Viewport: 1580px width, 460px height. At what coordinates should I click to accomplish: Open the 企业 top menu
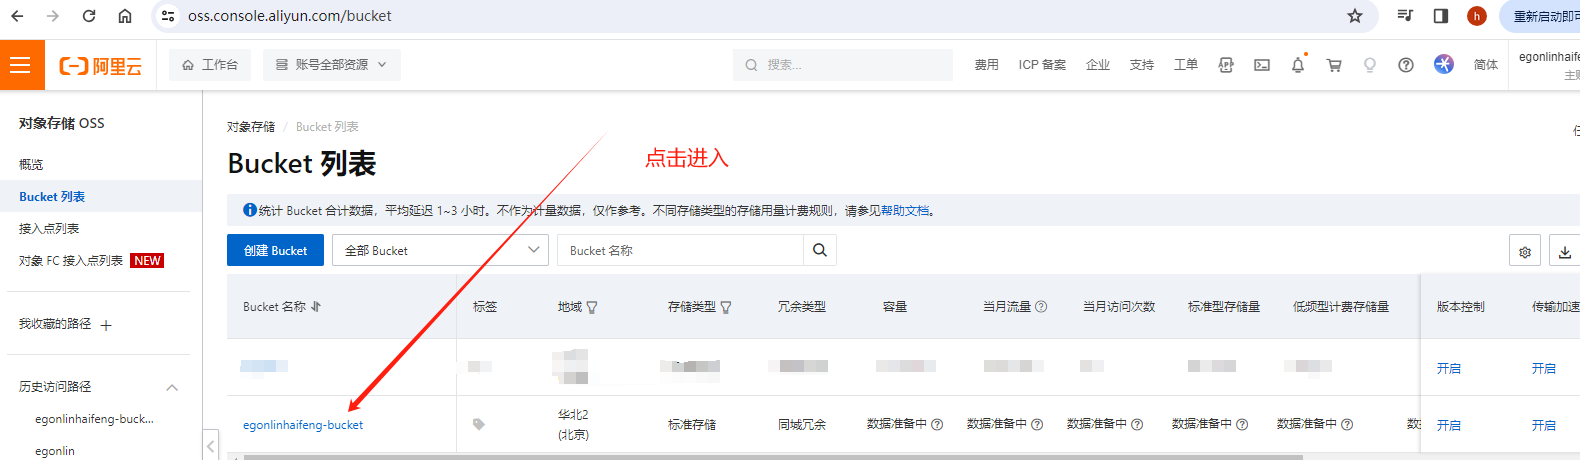1098,65
